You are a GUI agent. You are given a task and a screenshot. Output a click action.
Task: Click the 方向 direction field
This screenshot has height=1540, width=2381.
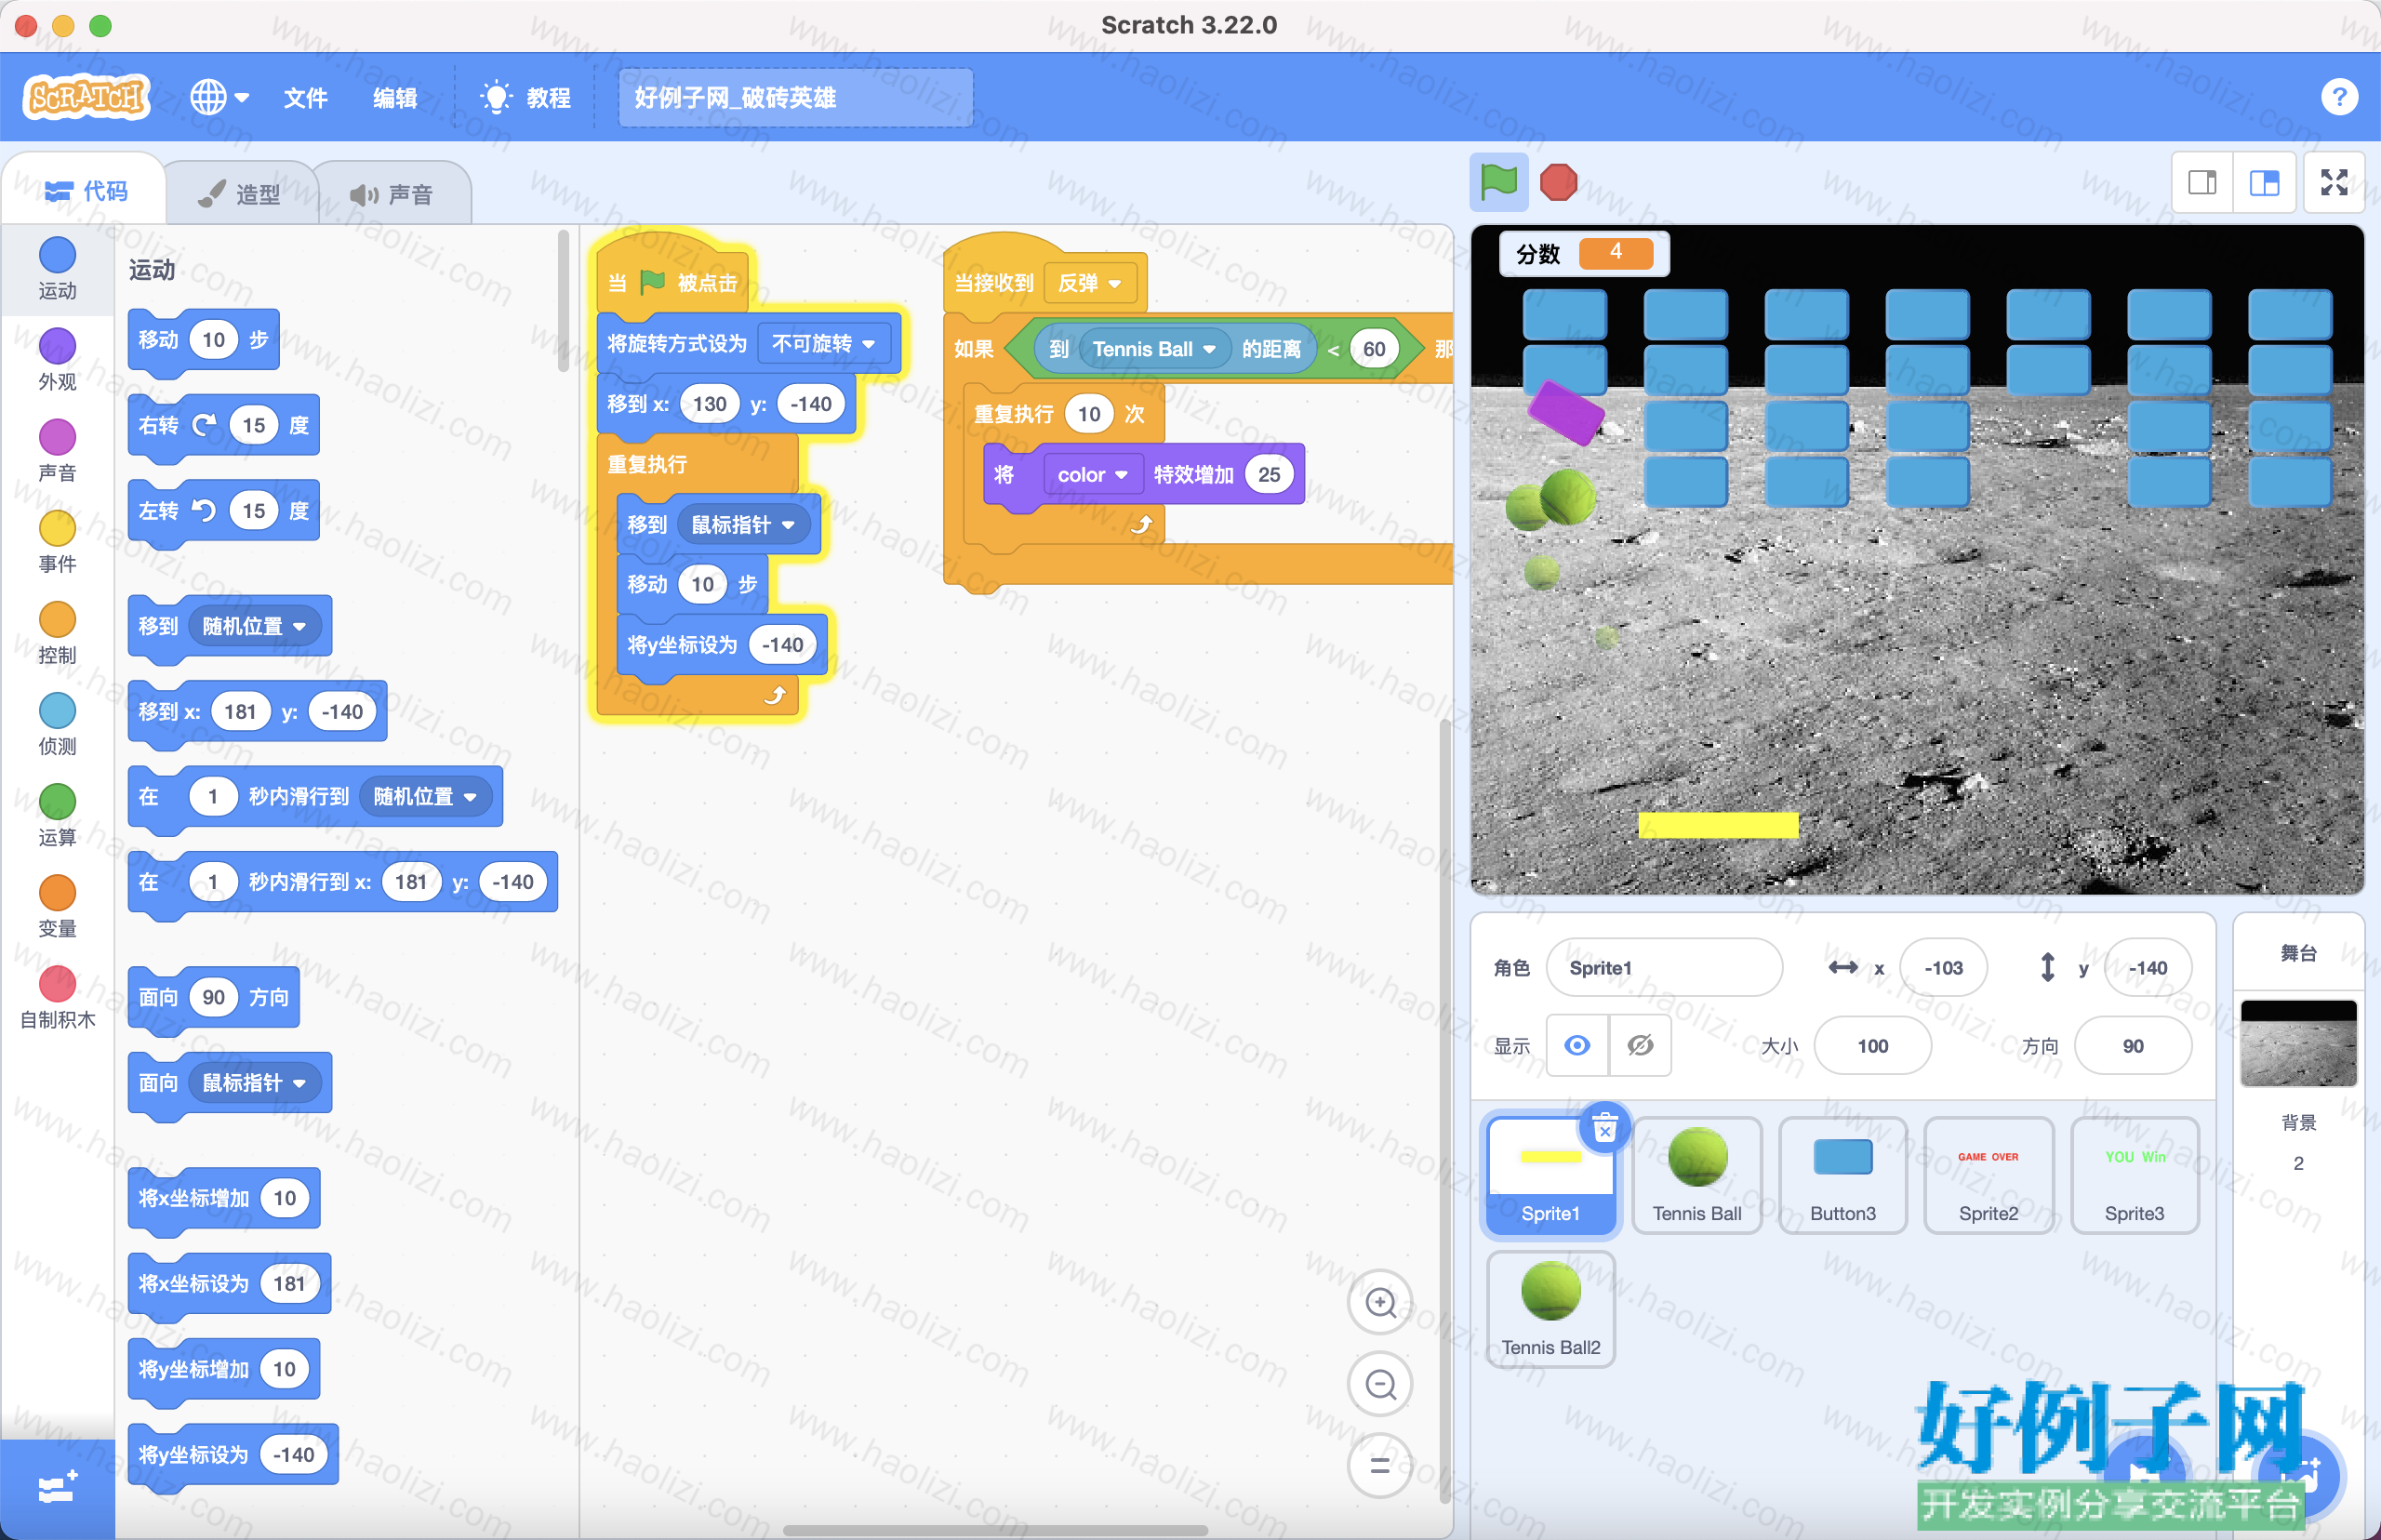coord(2132,1045)
